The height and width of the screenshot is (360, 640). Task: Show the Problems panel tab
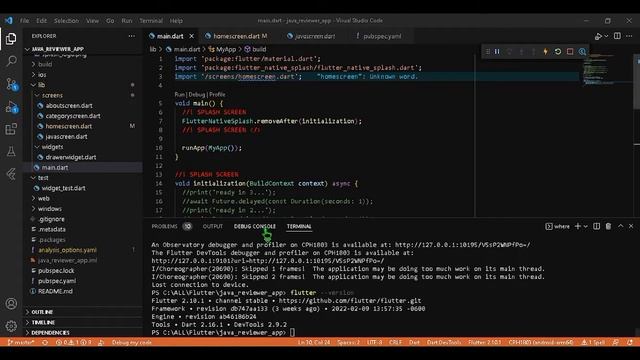click(164, 226)
